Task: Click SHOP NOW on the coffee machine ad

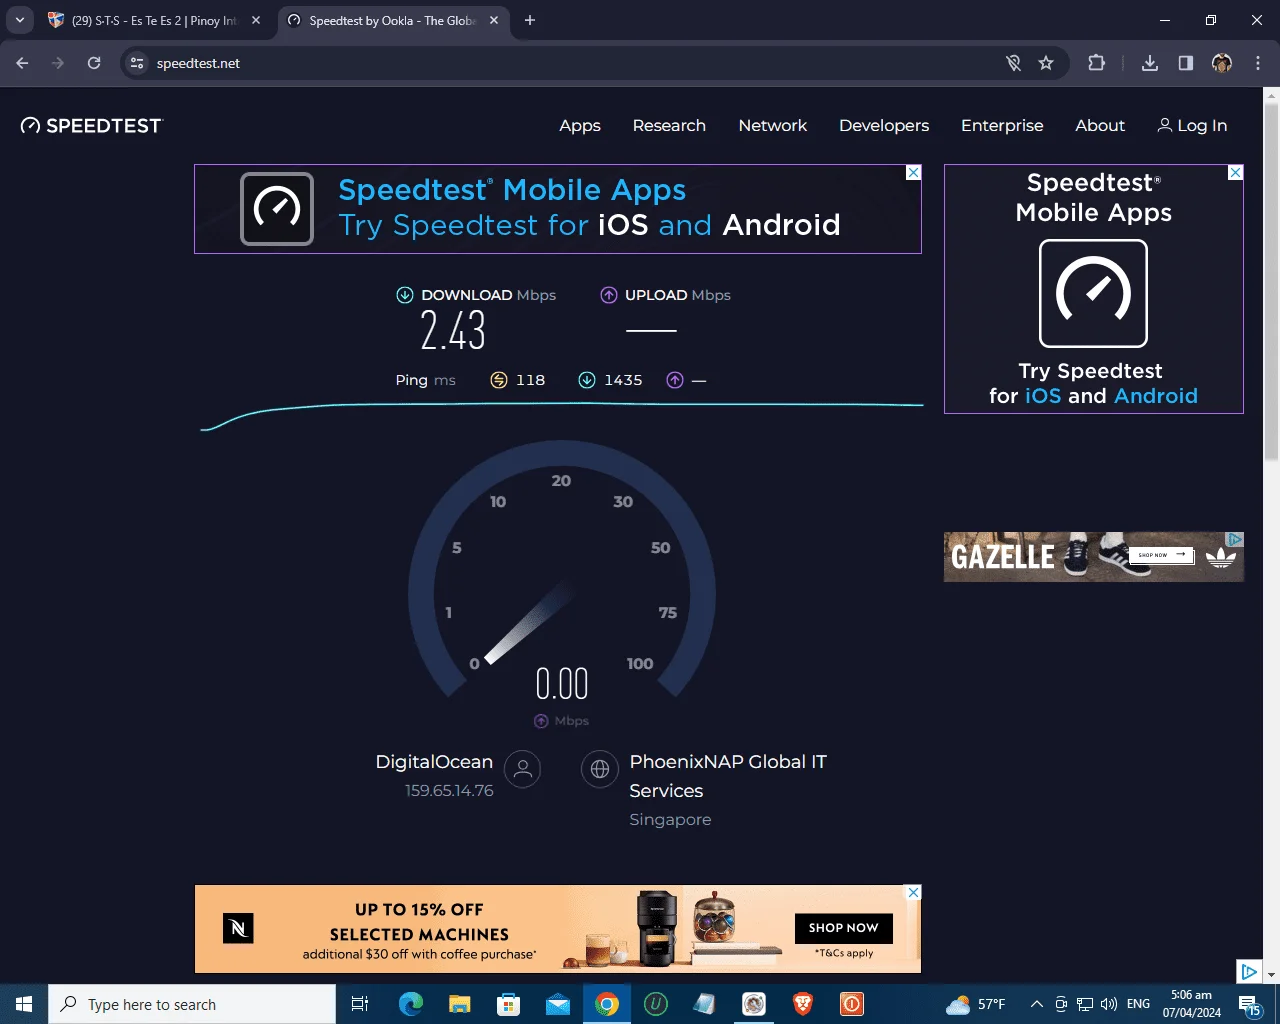Action: (x=844, y=928)
